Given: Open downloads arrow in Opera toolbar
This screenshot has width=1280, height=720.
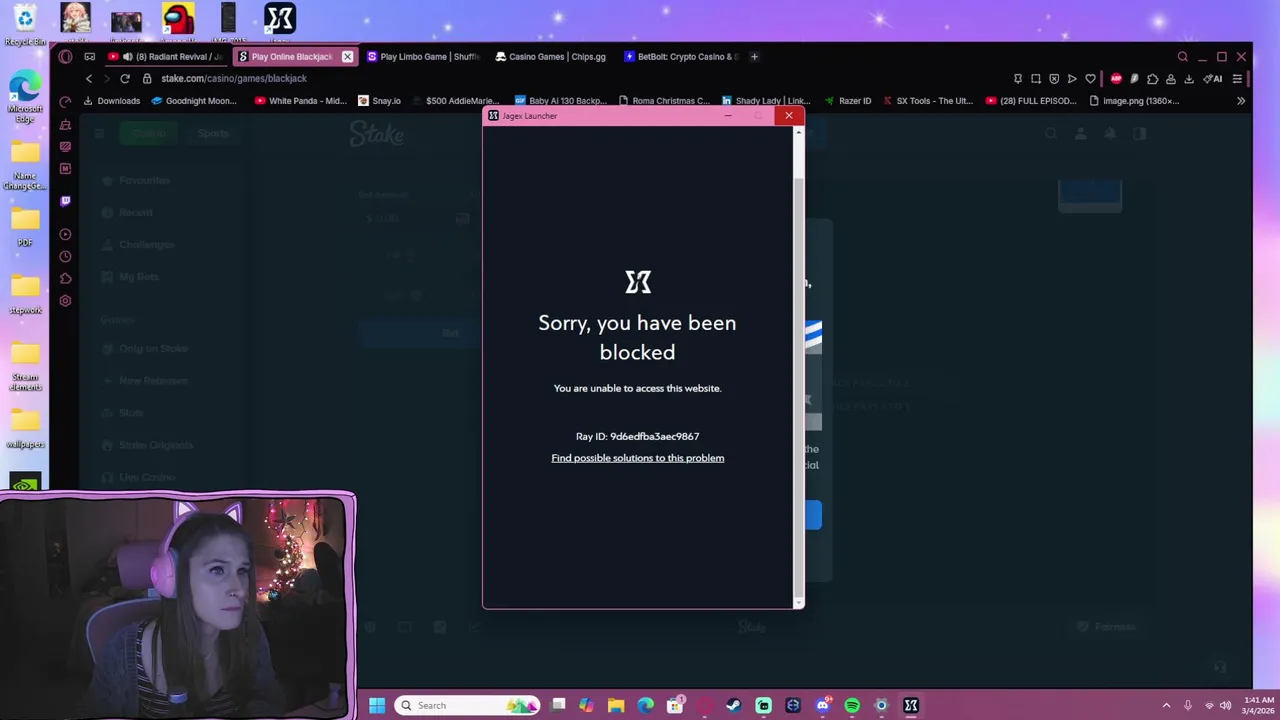Looking at the screenshot, I should click(1189, 79).
